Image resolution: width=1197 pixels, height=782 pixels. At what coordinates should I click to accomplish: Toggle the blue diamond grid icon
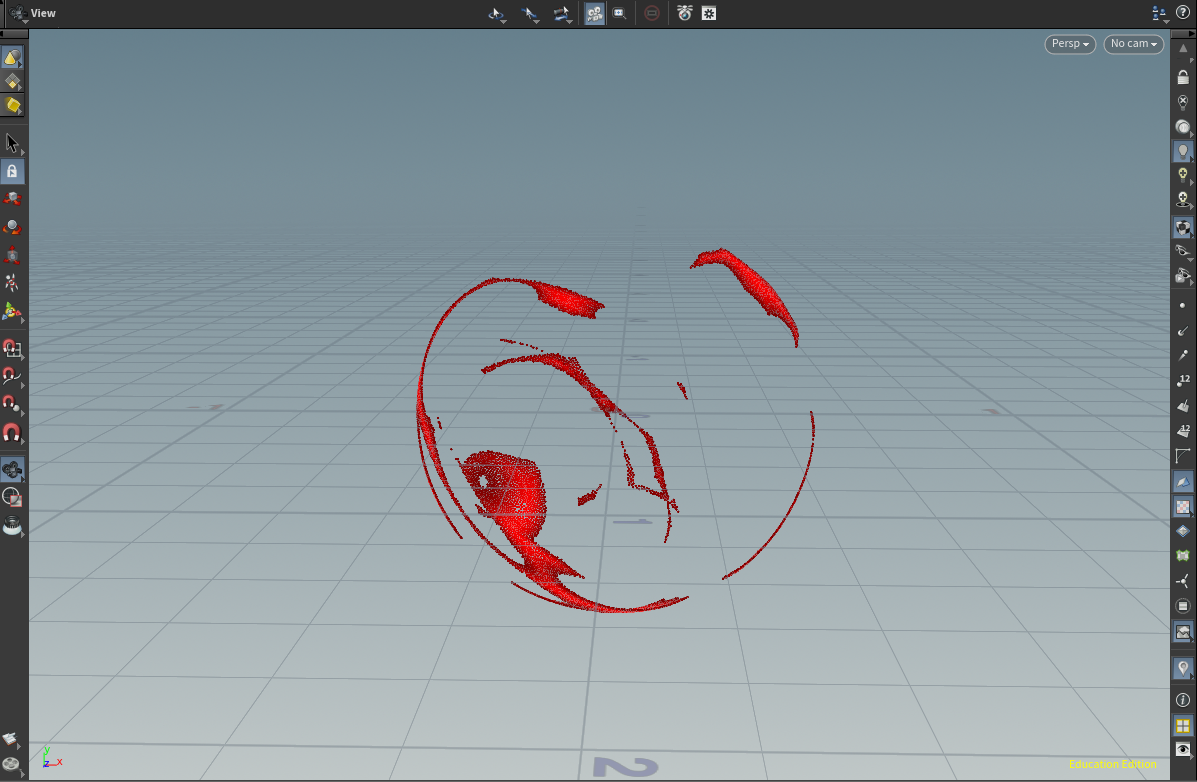point(1183,531)
